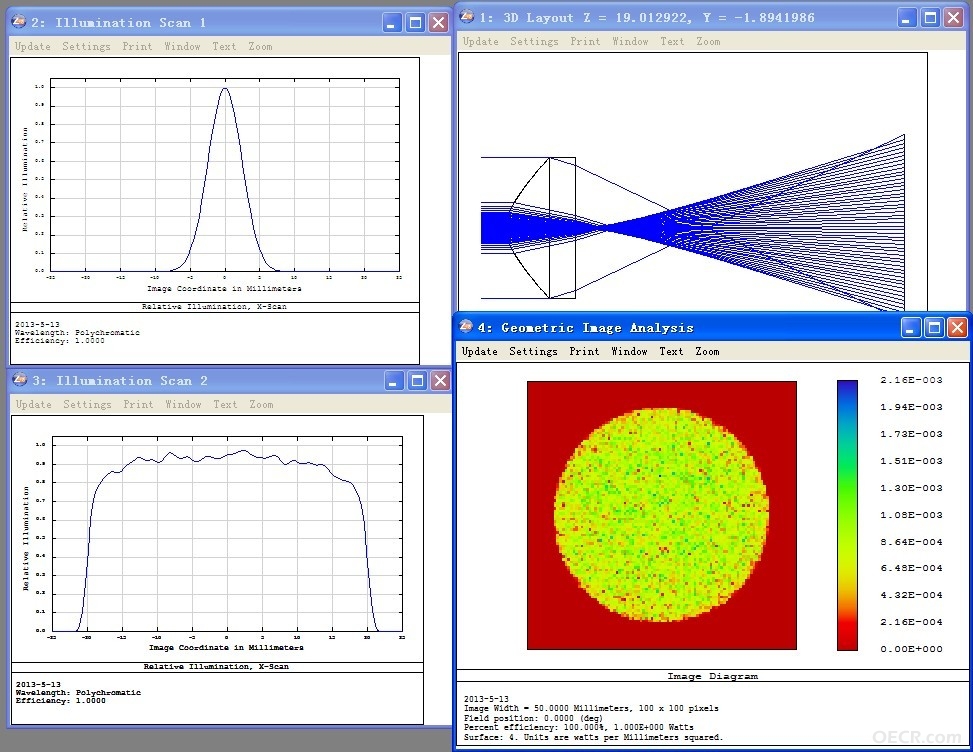Maximize the Illumination Scan 1 window
The width and height of the screenshot is (973, 752).
(415, 23)
